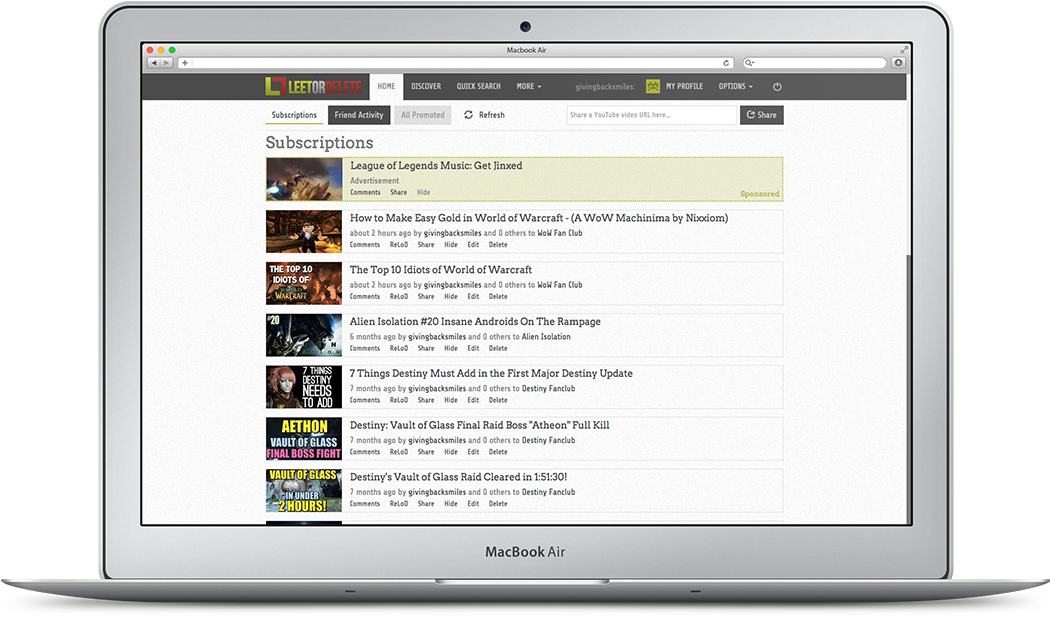Click the Aethon Final Boss Fight thumbnail
The height and width of the screenshot is (620, 1050).
click(x=304, y=439)
